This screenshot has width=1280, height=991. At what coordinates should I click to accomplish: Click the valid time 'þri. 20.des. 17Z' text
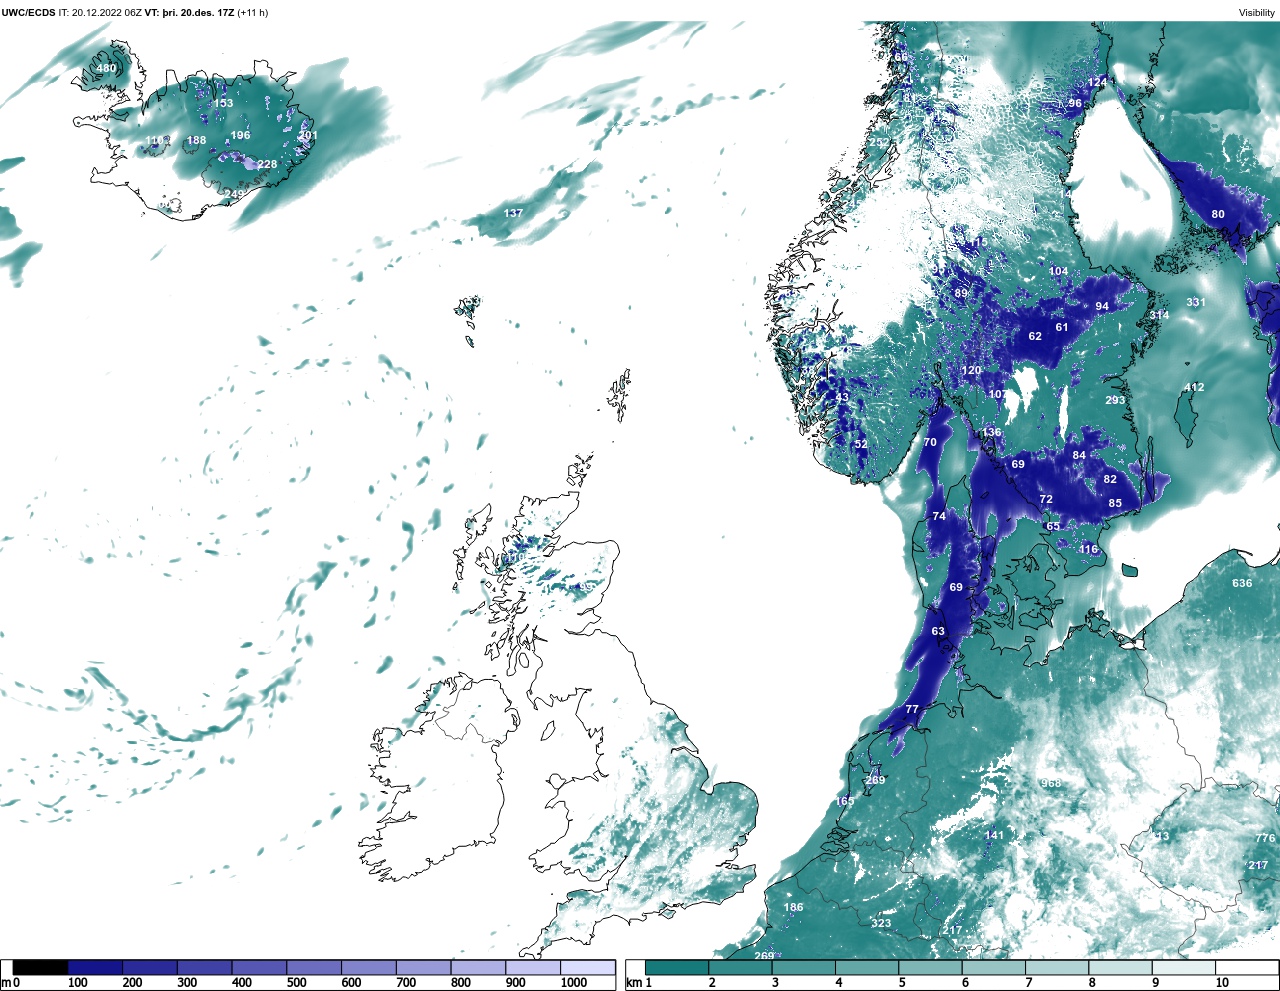pos(199,13)
